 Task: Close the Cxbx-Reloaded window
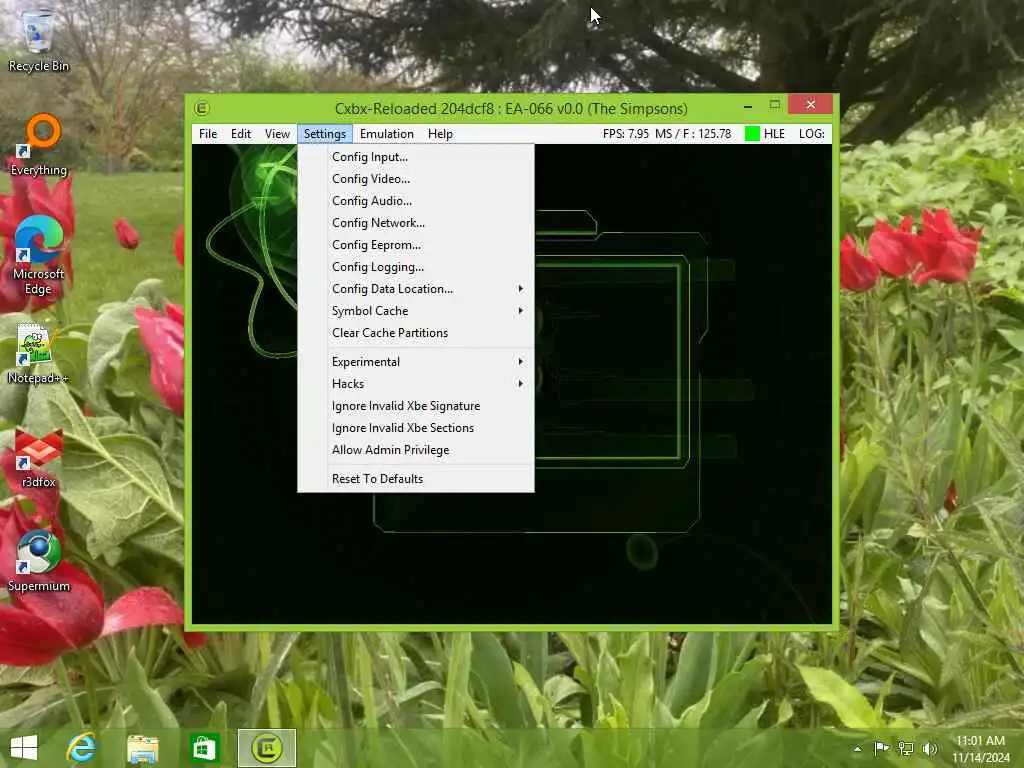coord(810,104)
